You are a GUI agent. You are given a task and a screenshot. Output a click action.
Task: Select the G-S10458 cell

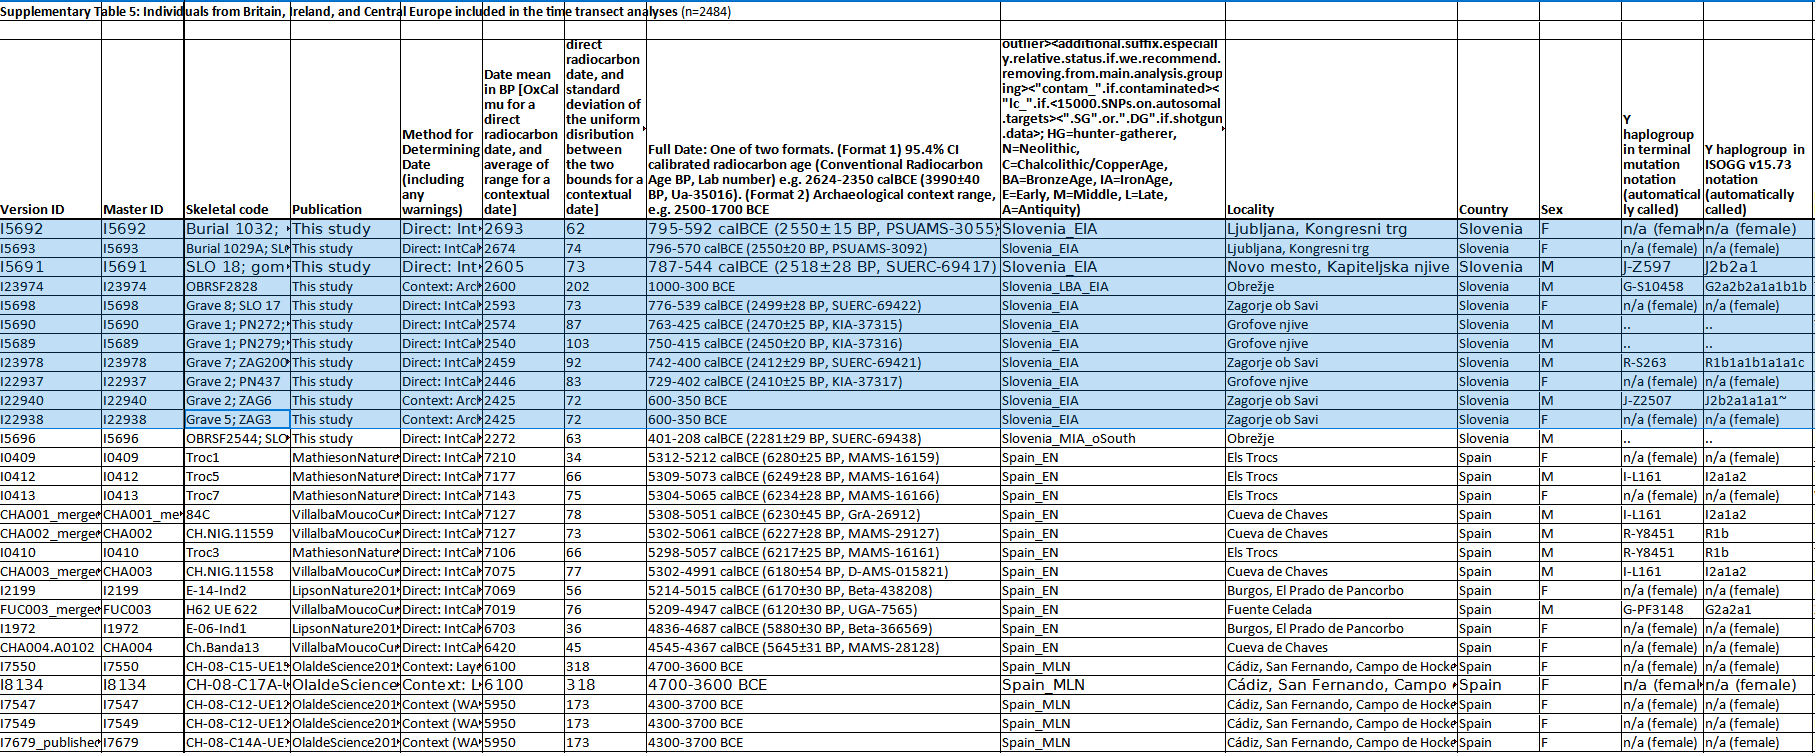coord(1661,286)
